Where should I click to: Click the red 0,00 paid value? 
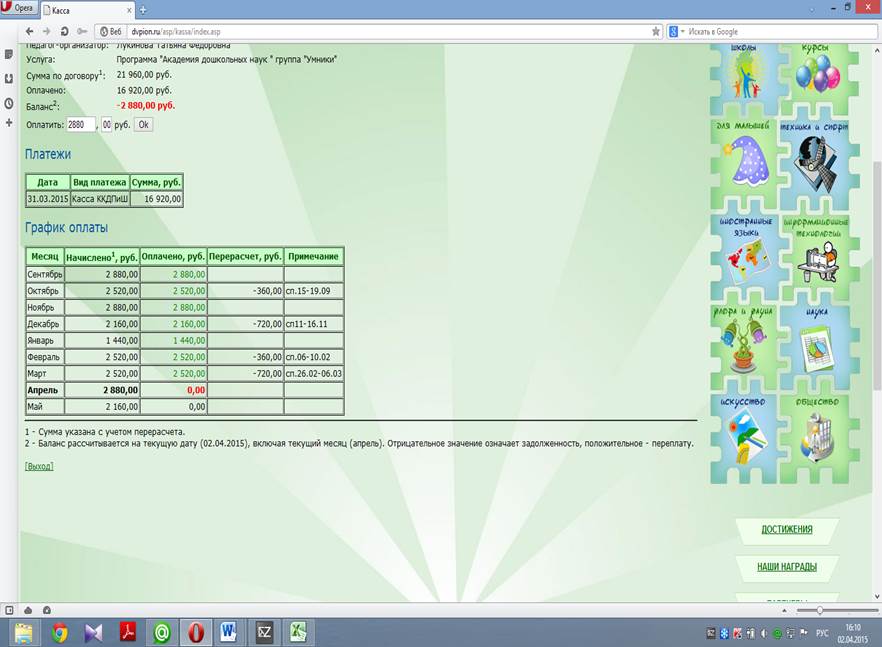(x=196, y=390)
